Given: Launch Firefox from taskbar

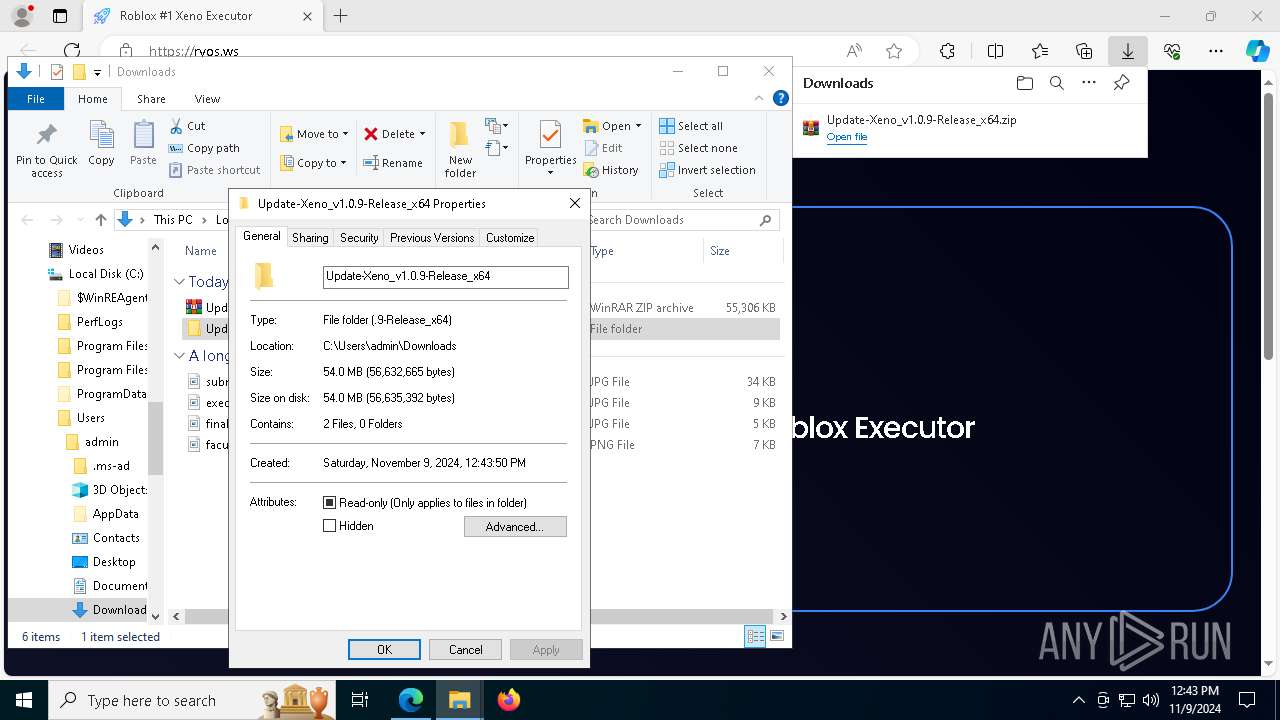Looking at the screenshot, I should click(x=508, y=700).
